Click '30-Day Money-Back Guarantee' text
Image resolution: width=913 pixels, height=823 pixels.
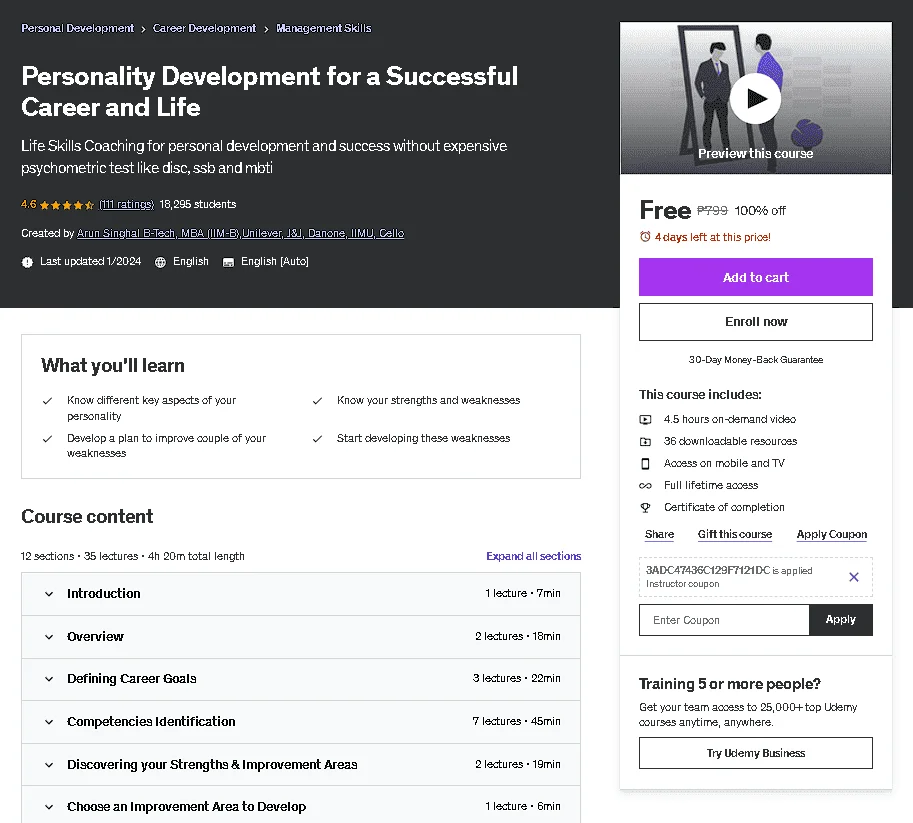click(x=756, y=360)
